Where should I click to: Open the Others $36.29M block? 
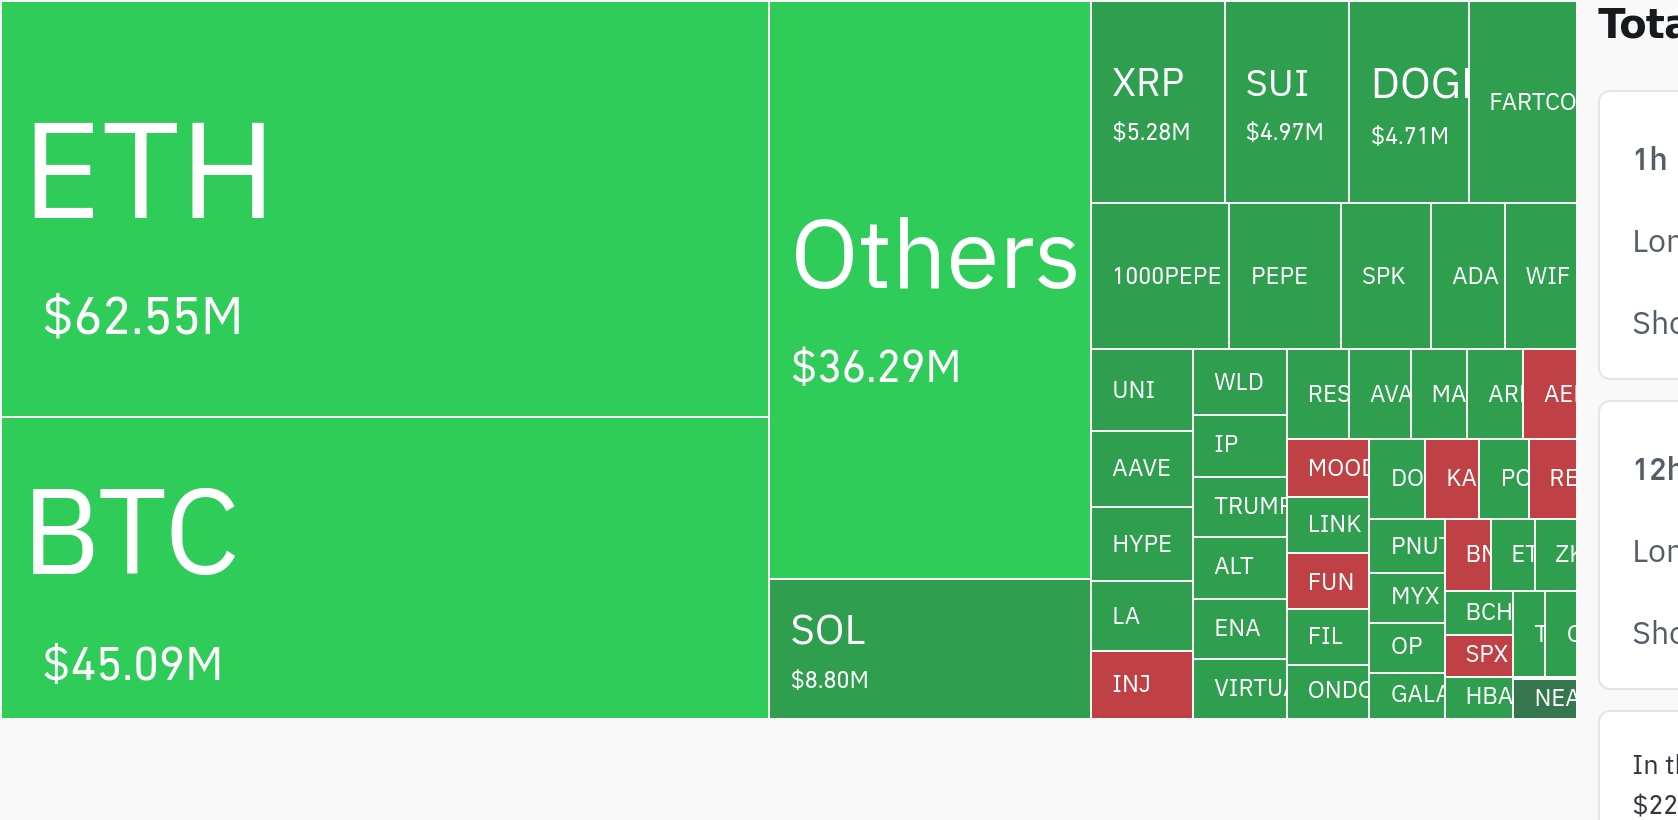coord(930,290)
